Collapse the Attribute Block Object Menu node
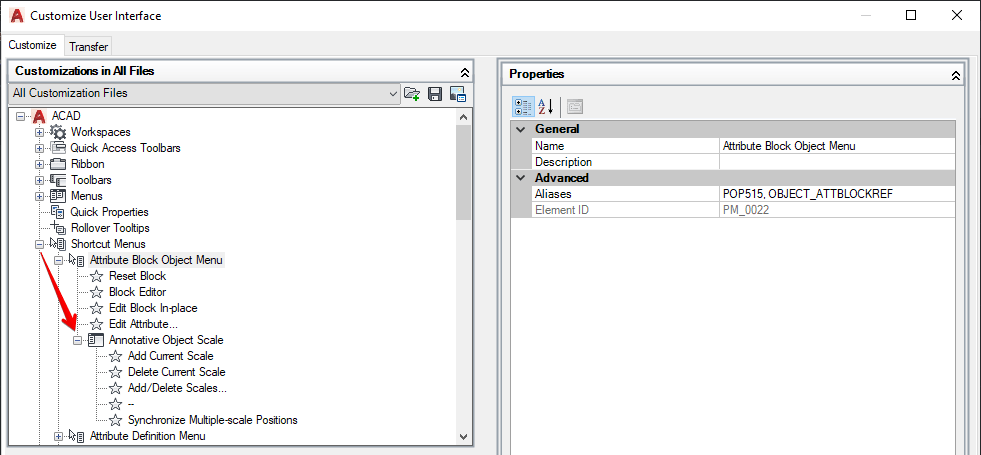Screen dimensions: 981x455 point(59,260)
